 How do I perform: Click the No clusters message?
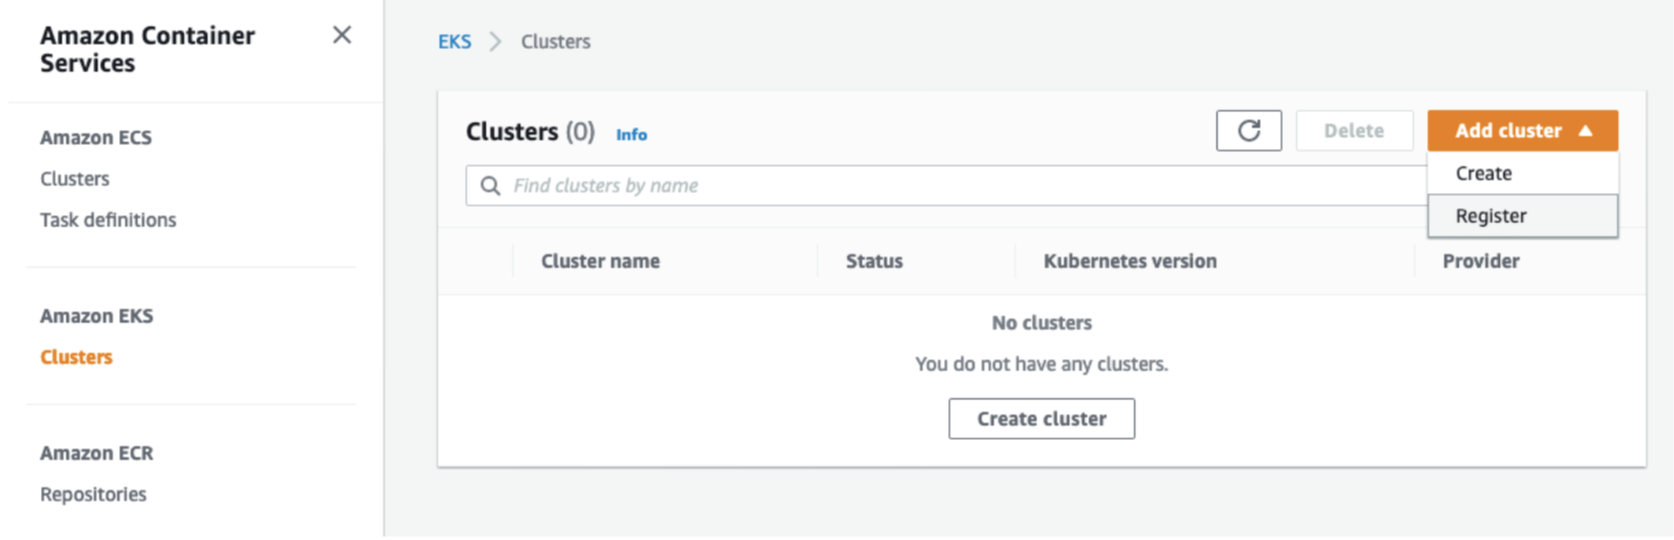(x=1041, y=323)
